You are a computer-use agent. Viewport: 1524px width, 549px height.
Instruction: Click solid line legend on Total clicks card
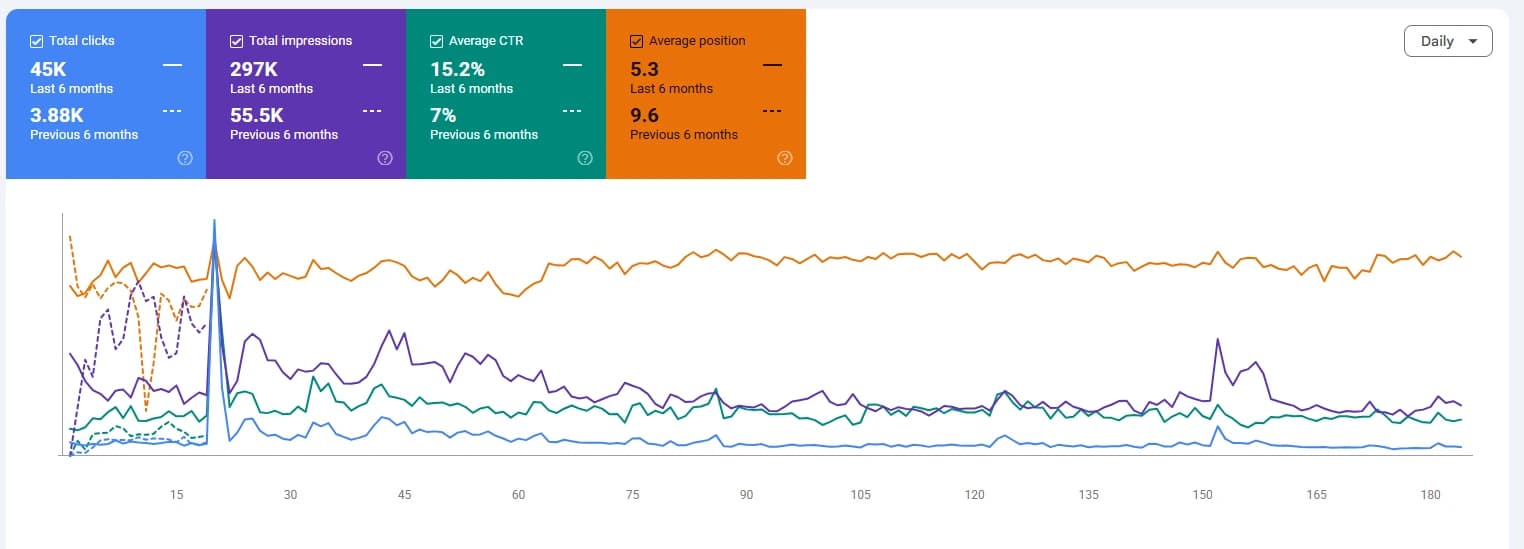click(172, 65)
